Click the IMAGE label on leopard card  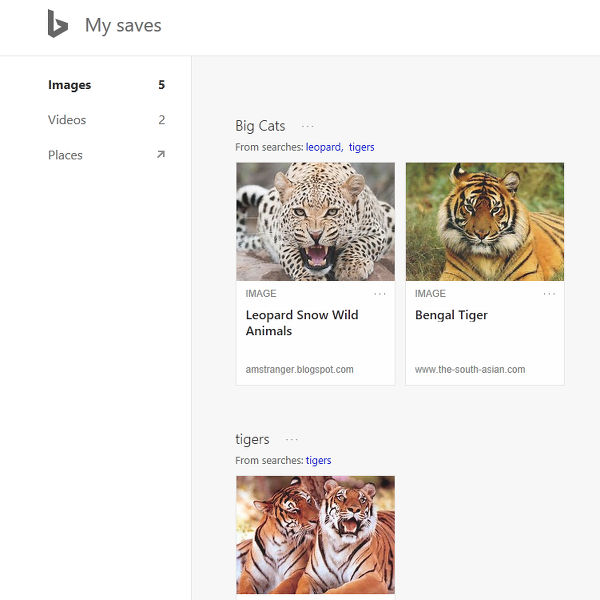click(x=261, y=293)
